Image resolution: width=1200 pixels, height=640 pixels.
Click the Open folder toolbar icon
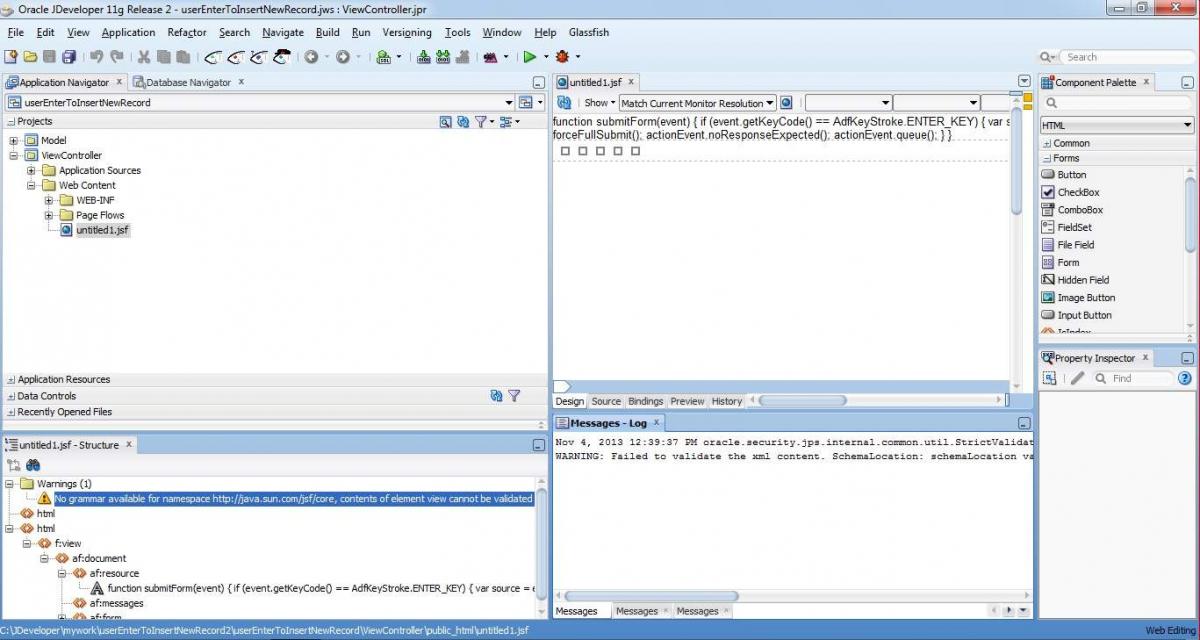tap(30, 57)
